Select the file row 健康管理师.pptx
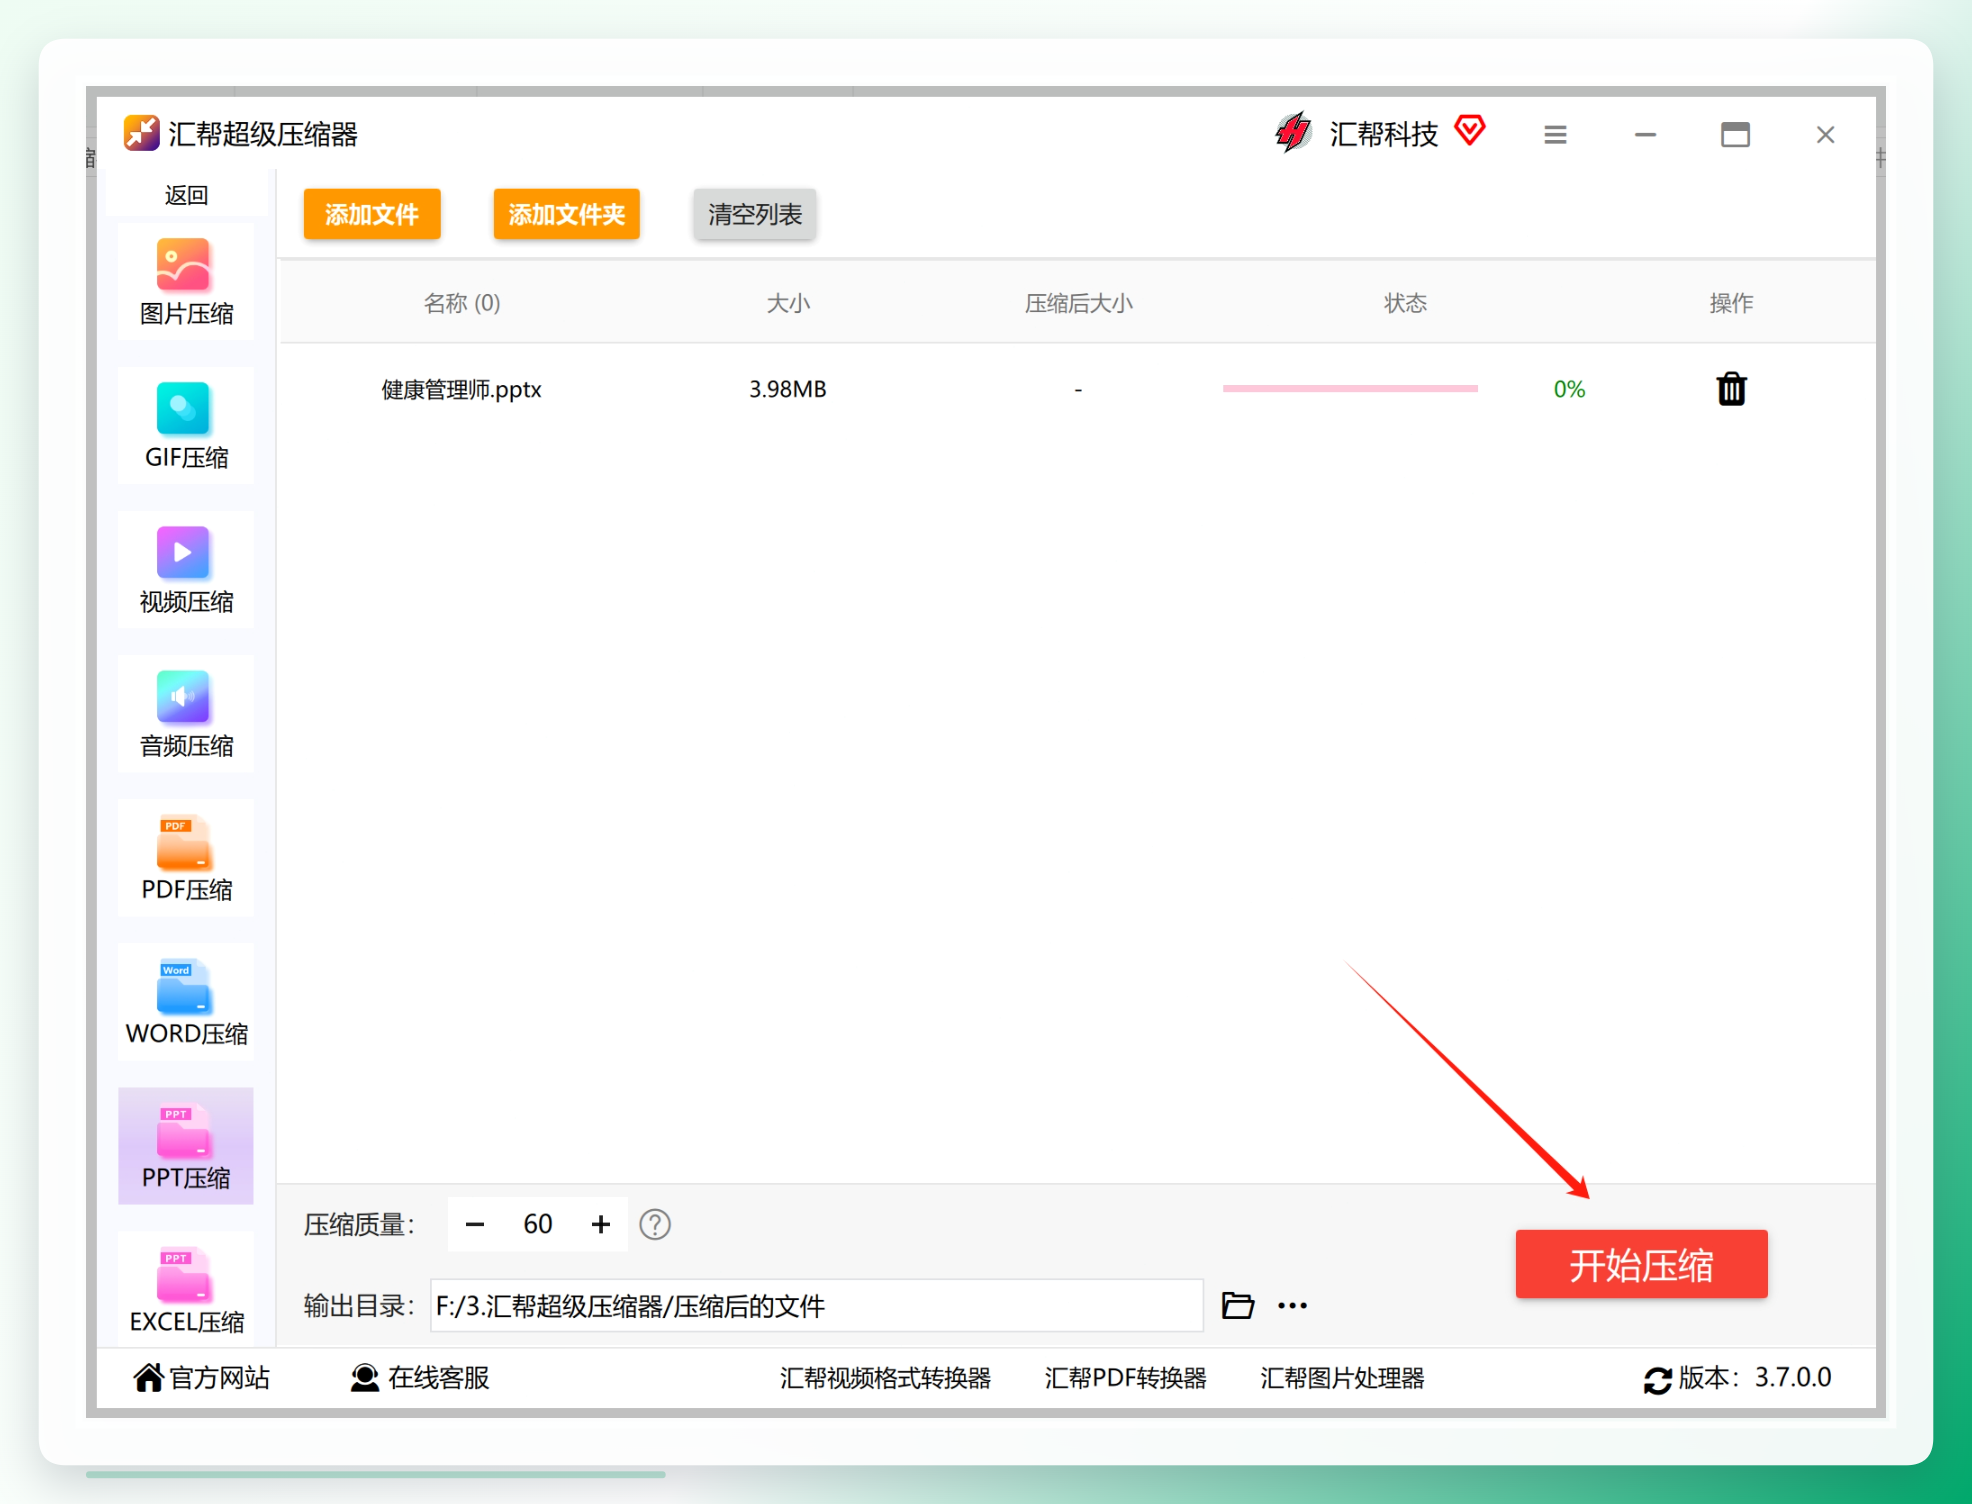1972x1504 pixels. 1076,389
